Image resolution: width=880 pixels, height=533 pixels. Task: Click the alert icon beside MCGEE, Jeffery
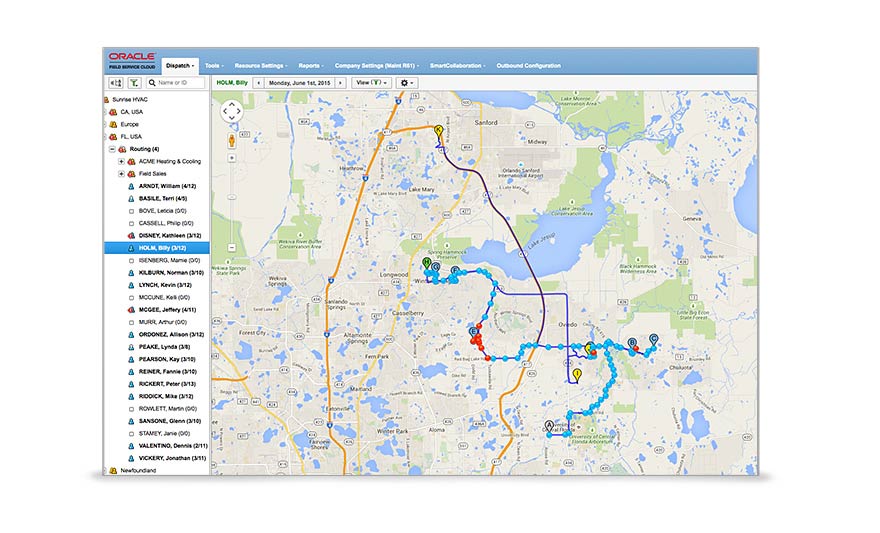coord(131,310)
